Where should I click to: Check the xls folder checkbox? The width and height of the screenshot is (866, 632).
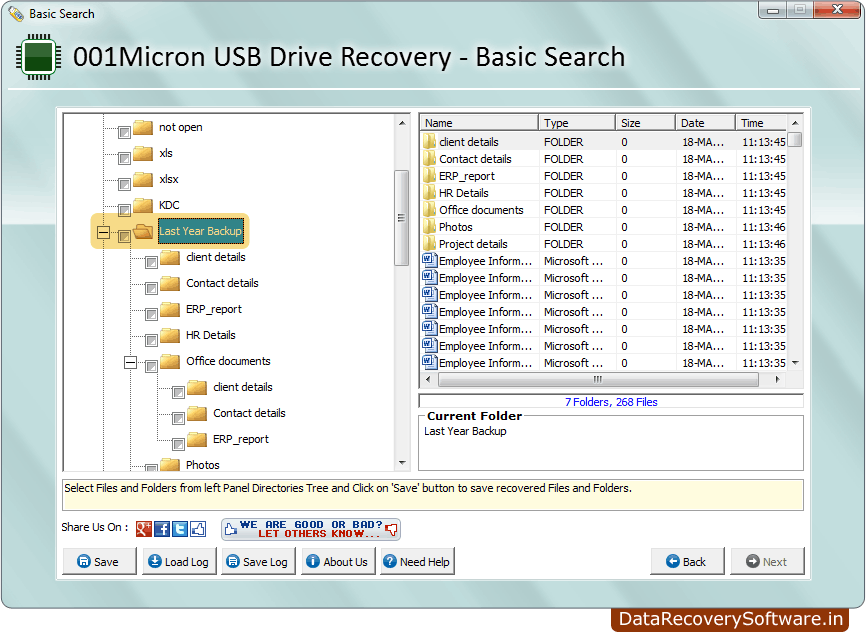[x=124, y=159]
